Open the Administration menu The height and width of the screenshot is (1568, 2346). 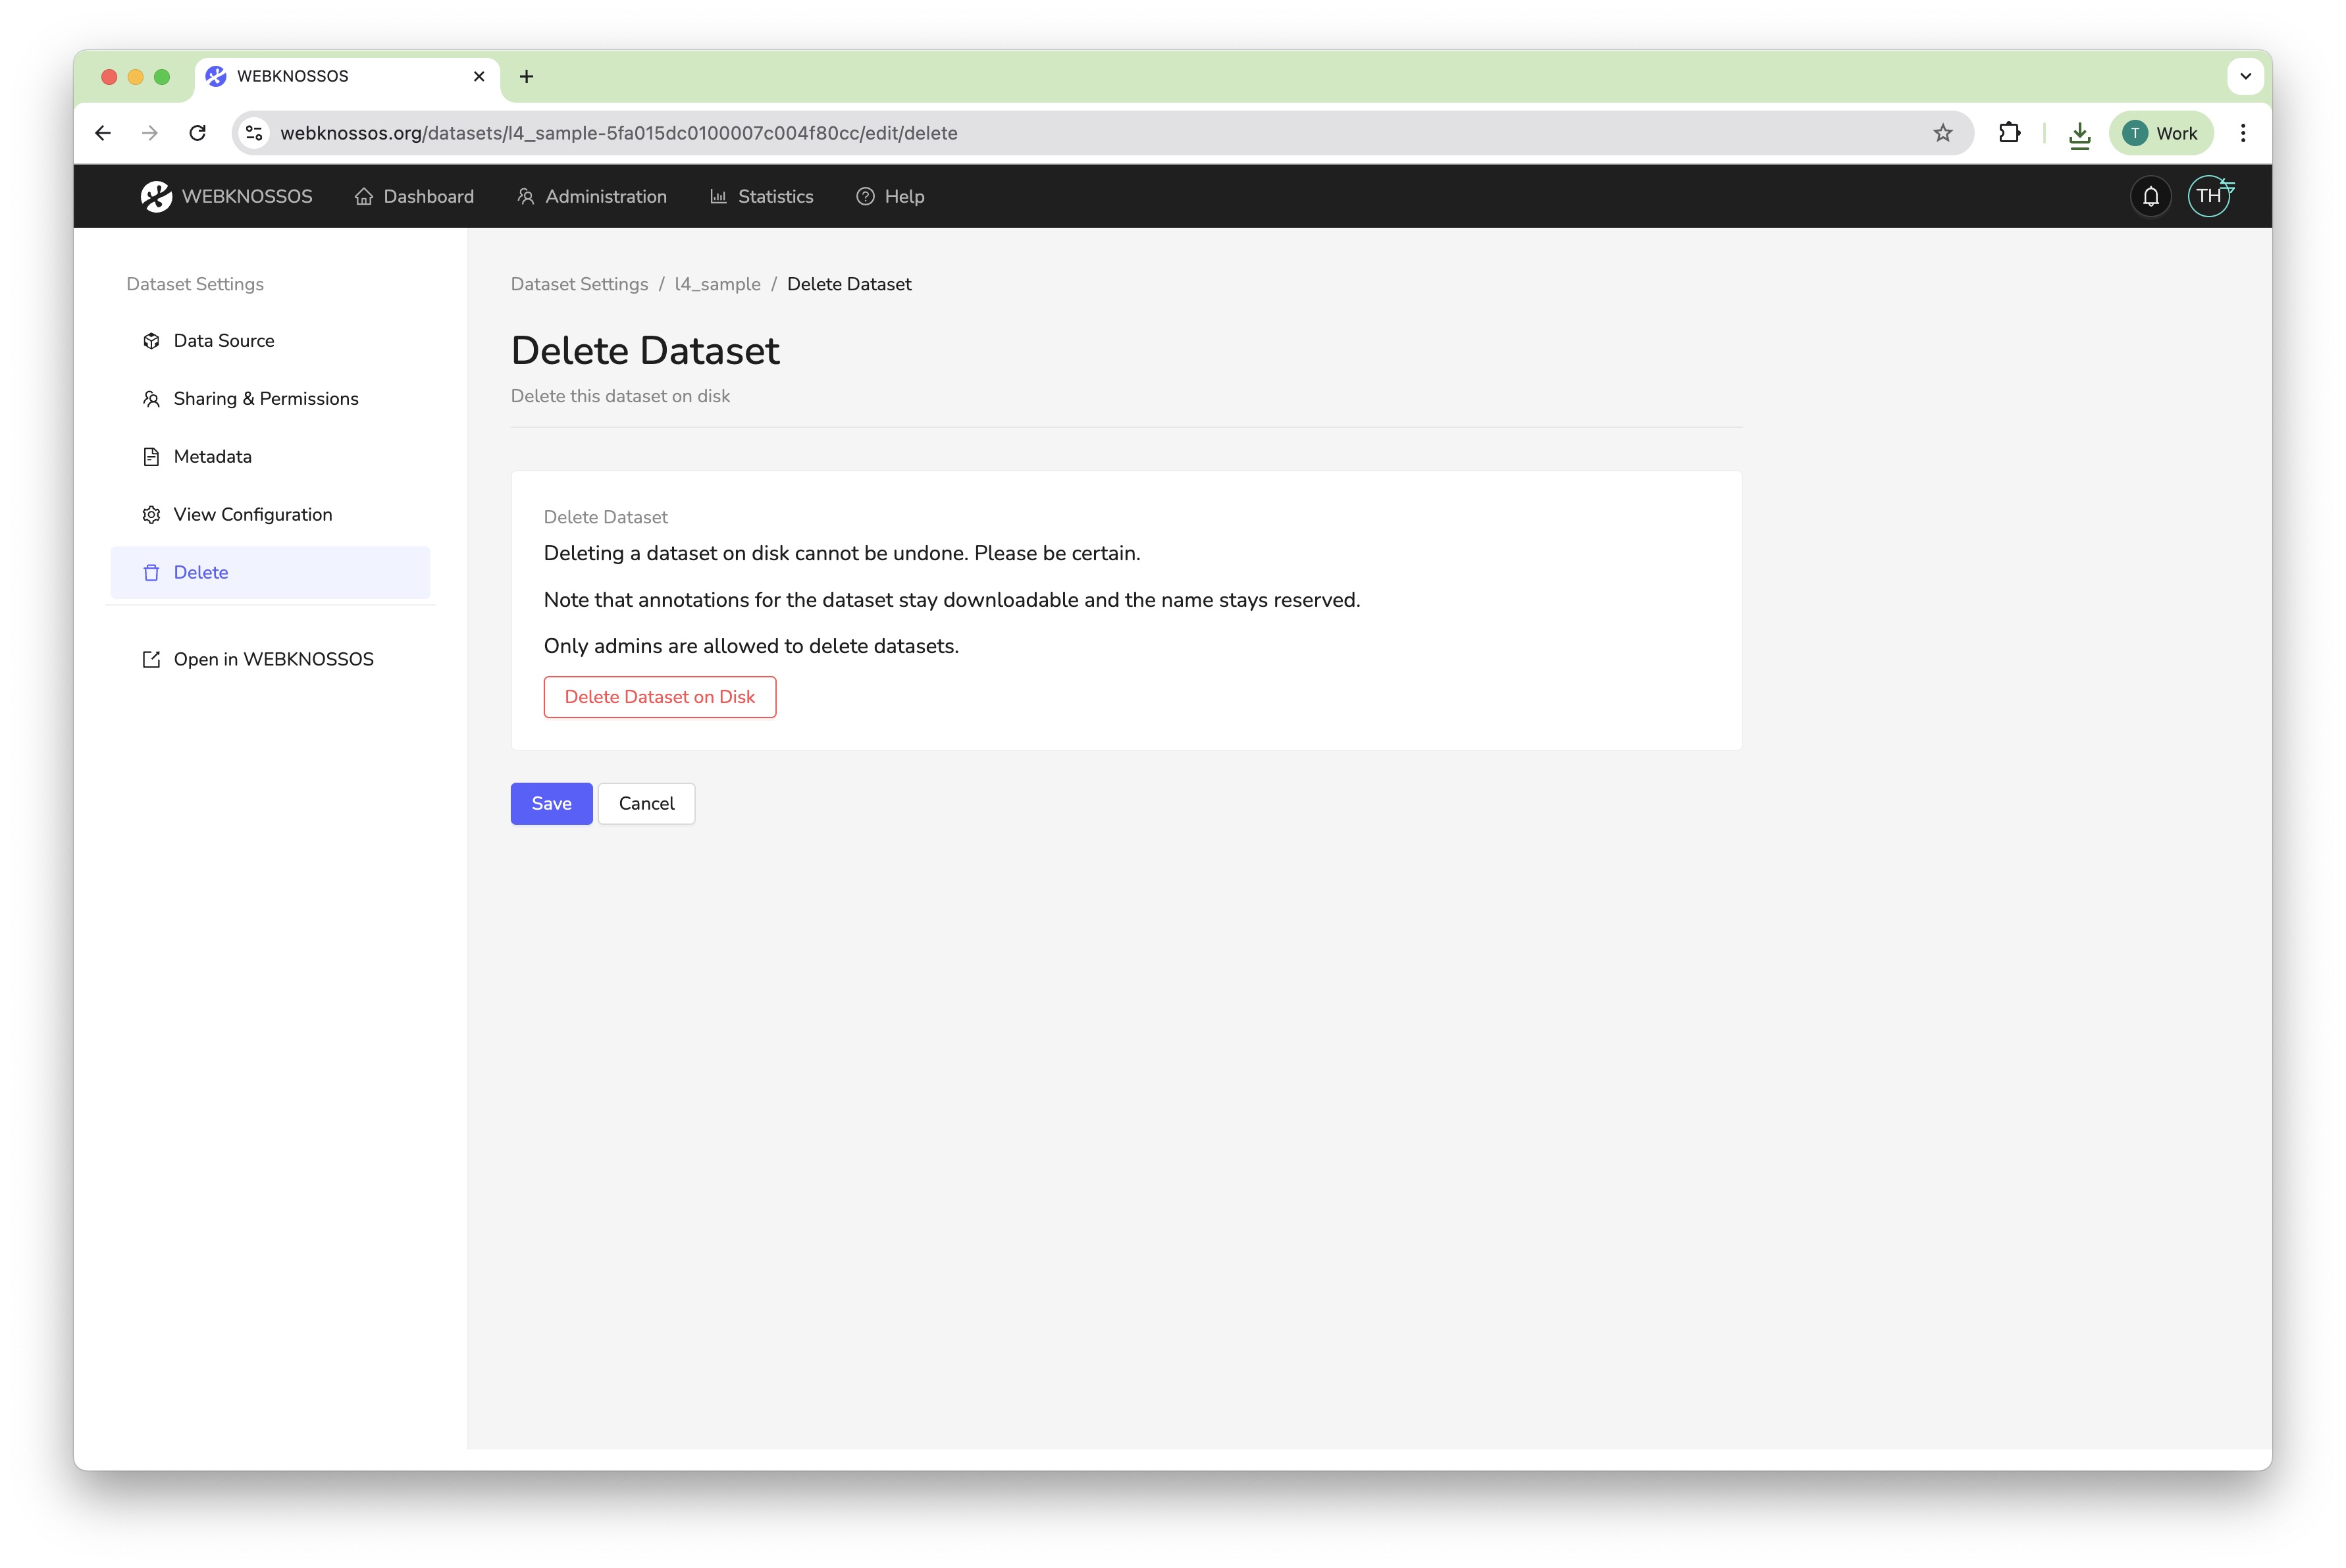click(x=592, y=196)
